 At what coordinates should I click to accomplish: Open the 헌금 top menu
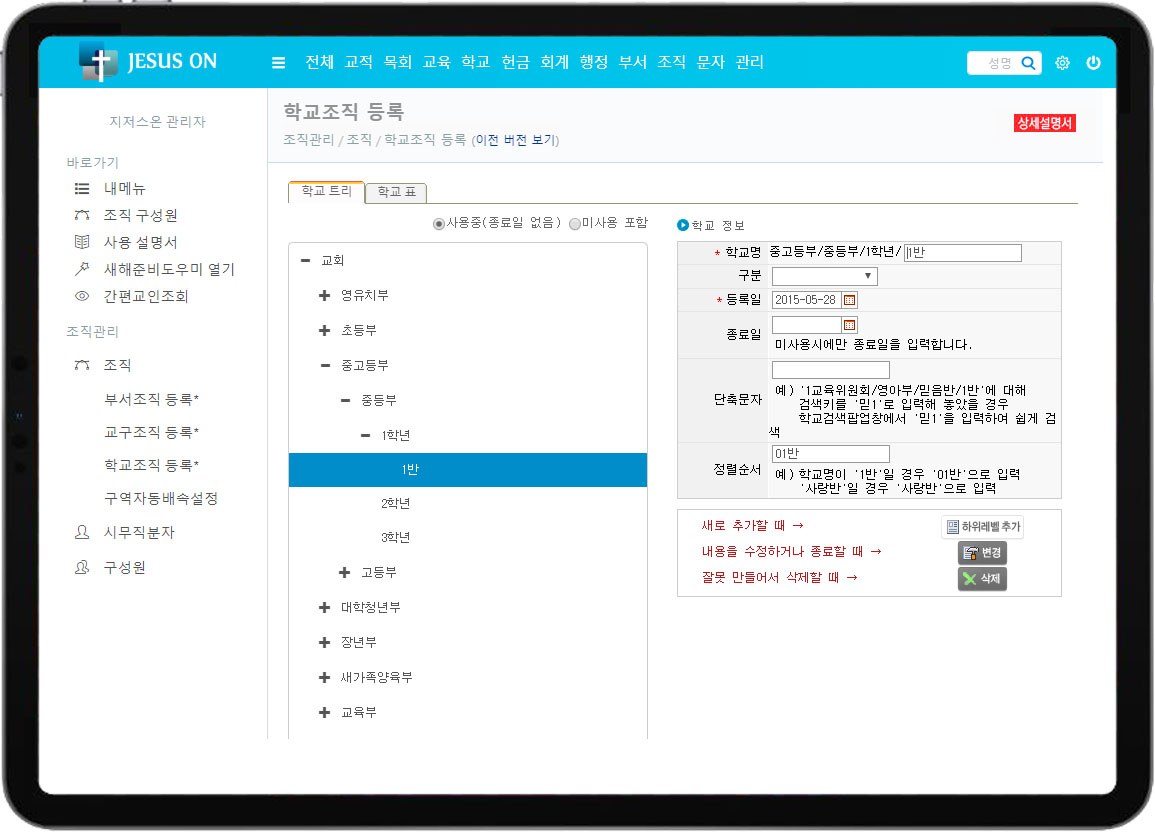click(515, 62)
